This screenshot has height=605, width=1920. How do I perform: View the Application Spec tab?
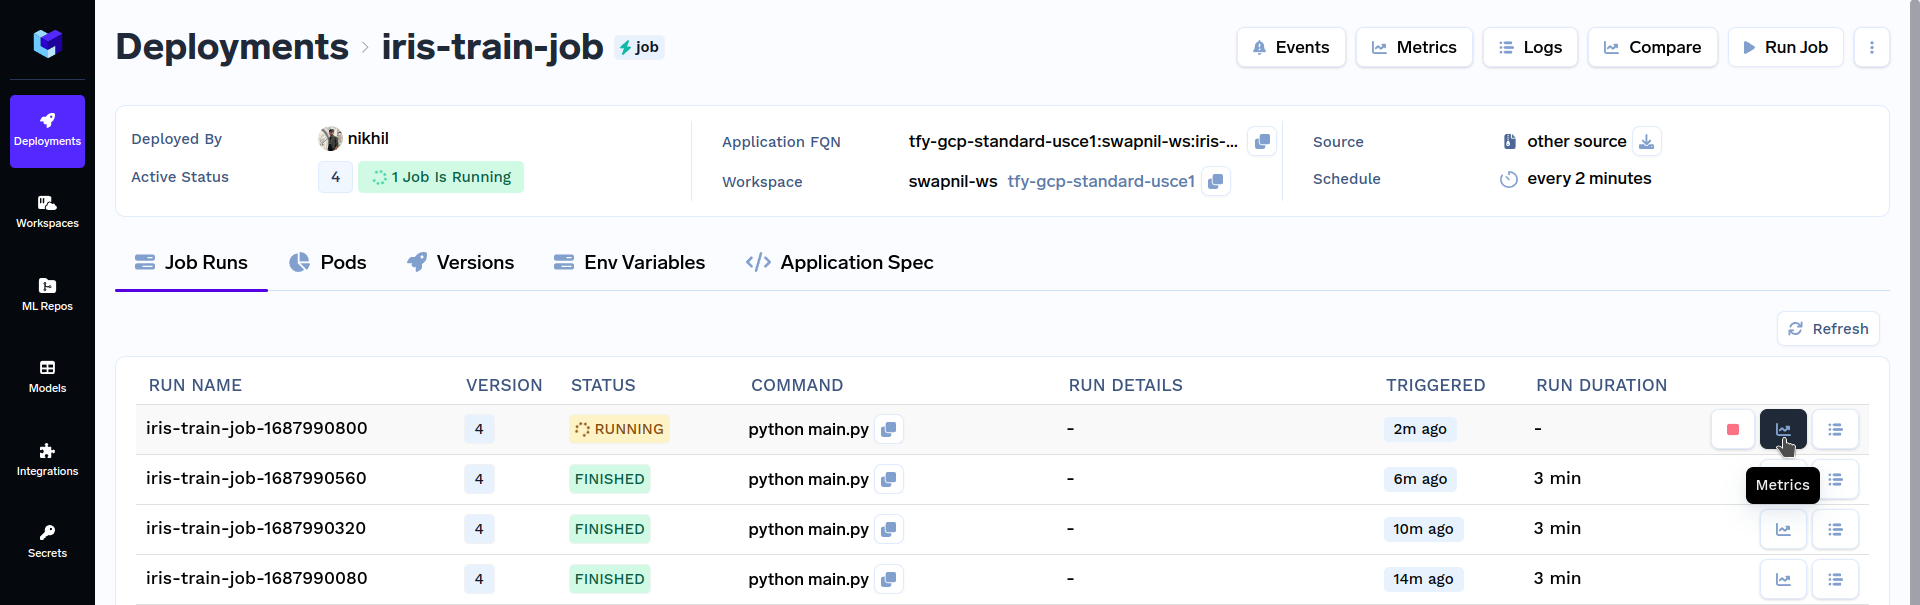(x=839, y=263)
